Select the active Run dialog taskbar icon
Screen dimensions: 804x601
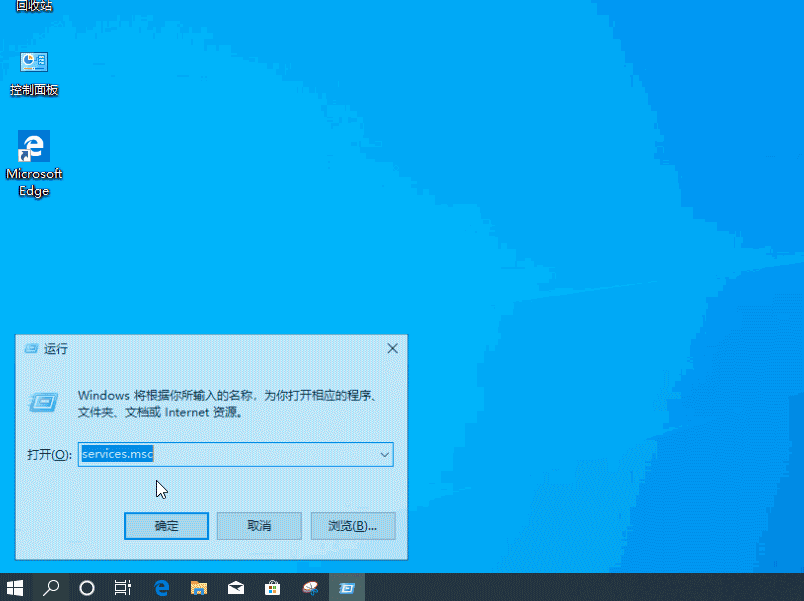pyautogui.click(x=347, y=588)
